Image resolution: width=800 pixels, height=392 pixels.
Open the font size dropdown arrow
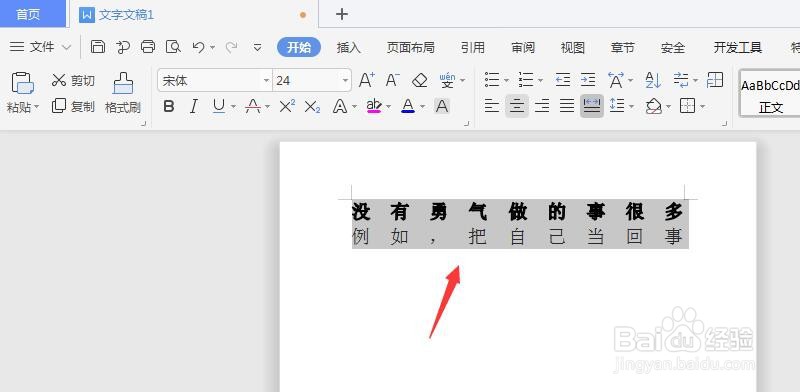pyautogui.click(x=345, y=81)
